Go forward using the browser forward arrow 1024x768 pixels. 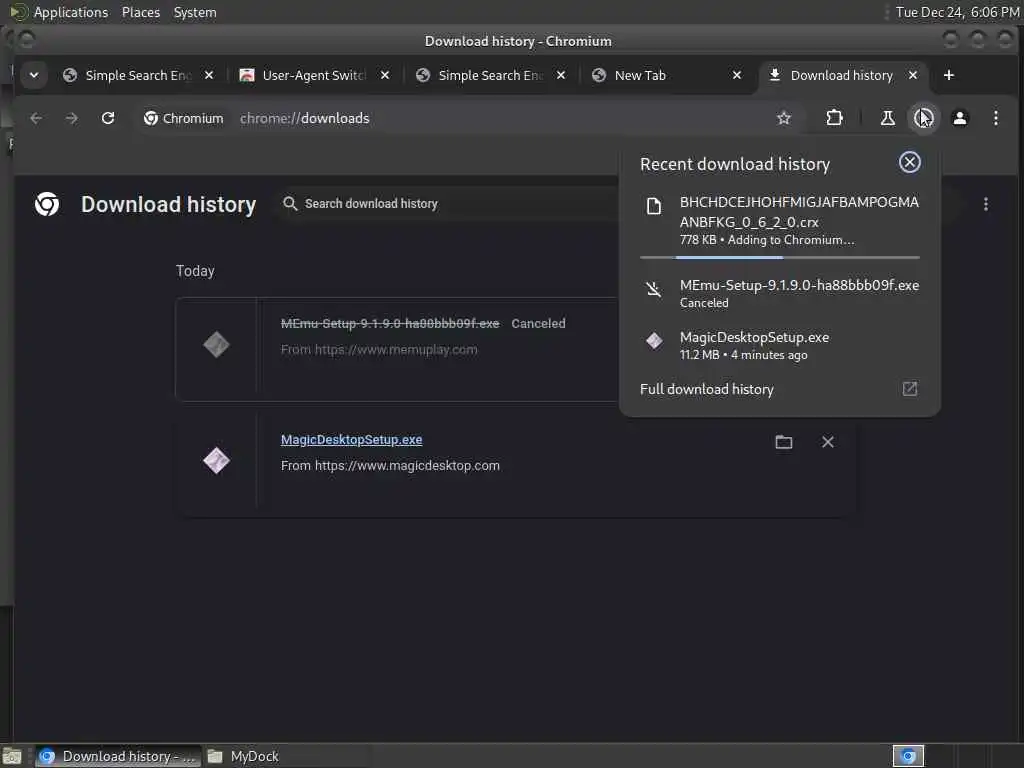coord(72,118)
